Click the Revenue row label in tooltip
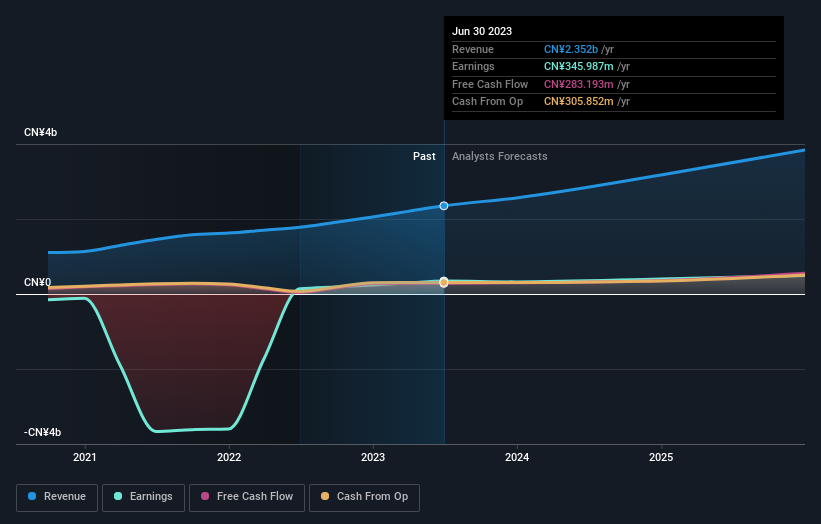 coord(473,49)
